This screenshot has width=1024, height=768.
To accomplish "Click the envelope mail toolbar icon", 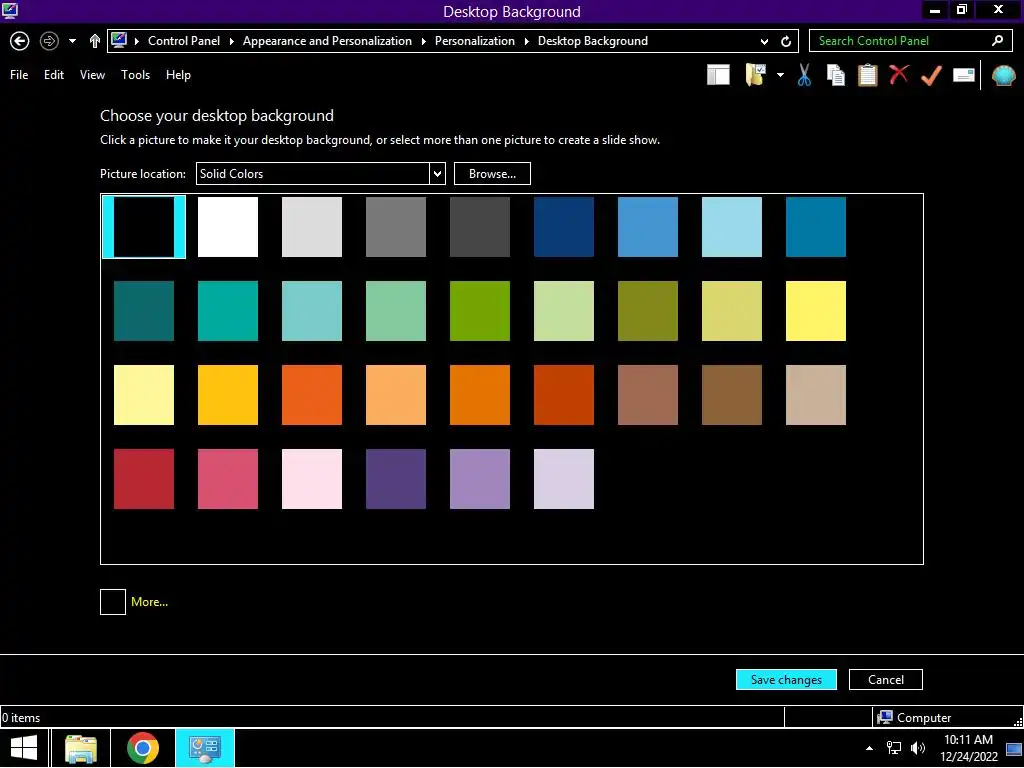I will tap(963, 75).
